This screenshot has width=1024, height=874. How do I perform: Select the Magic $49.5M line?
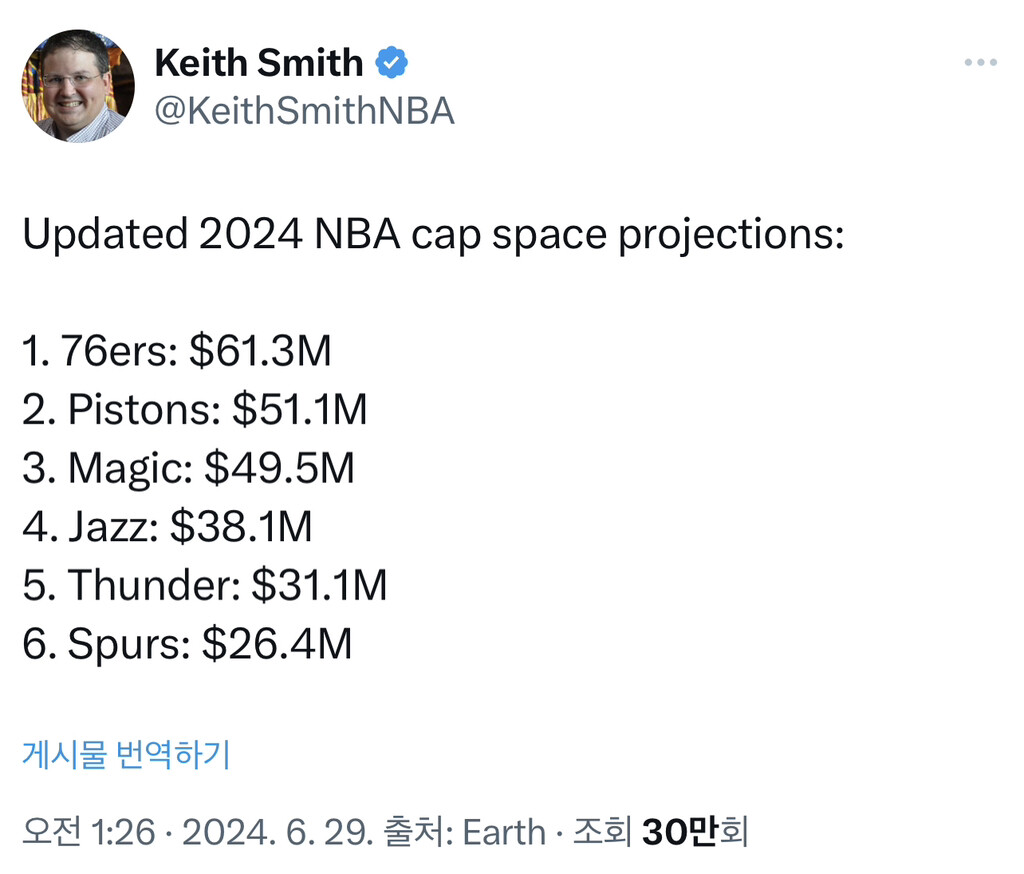click(188, 469)
